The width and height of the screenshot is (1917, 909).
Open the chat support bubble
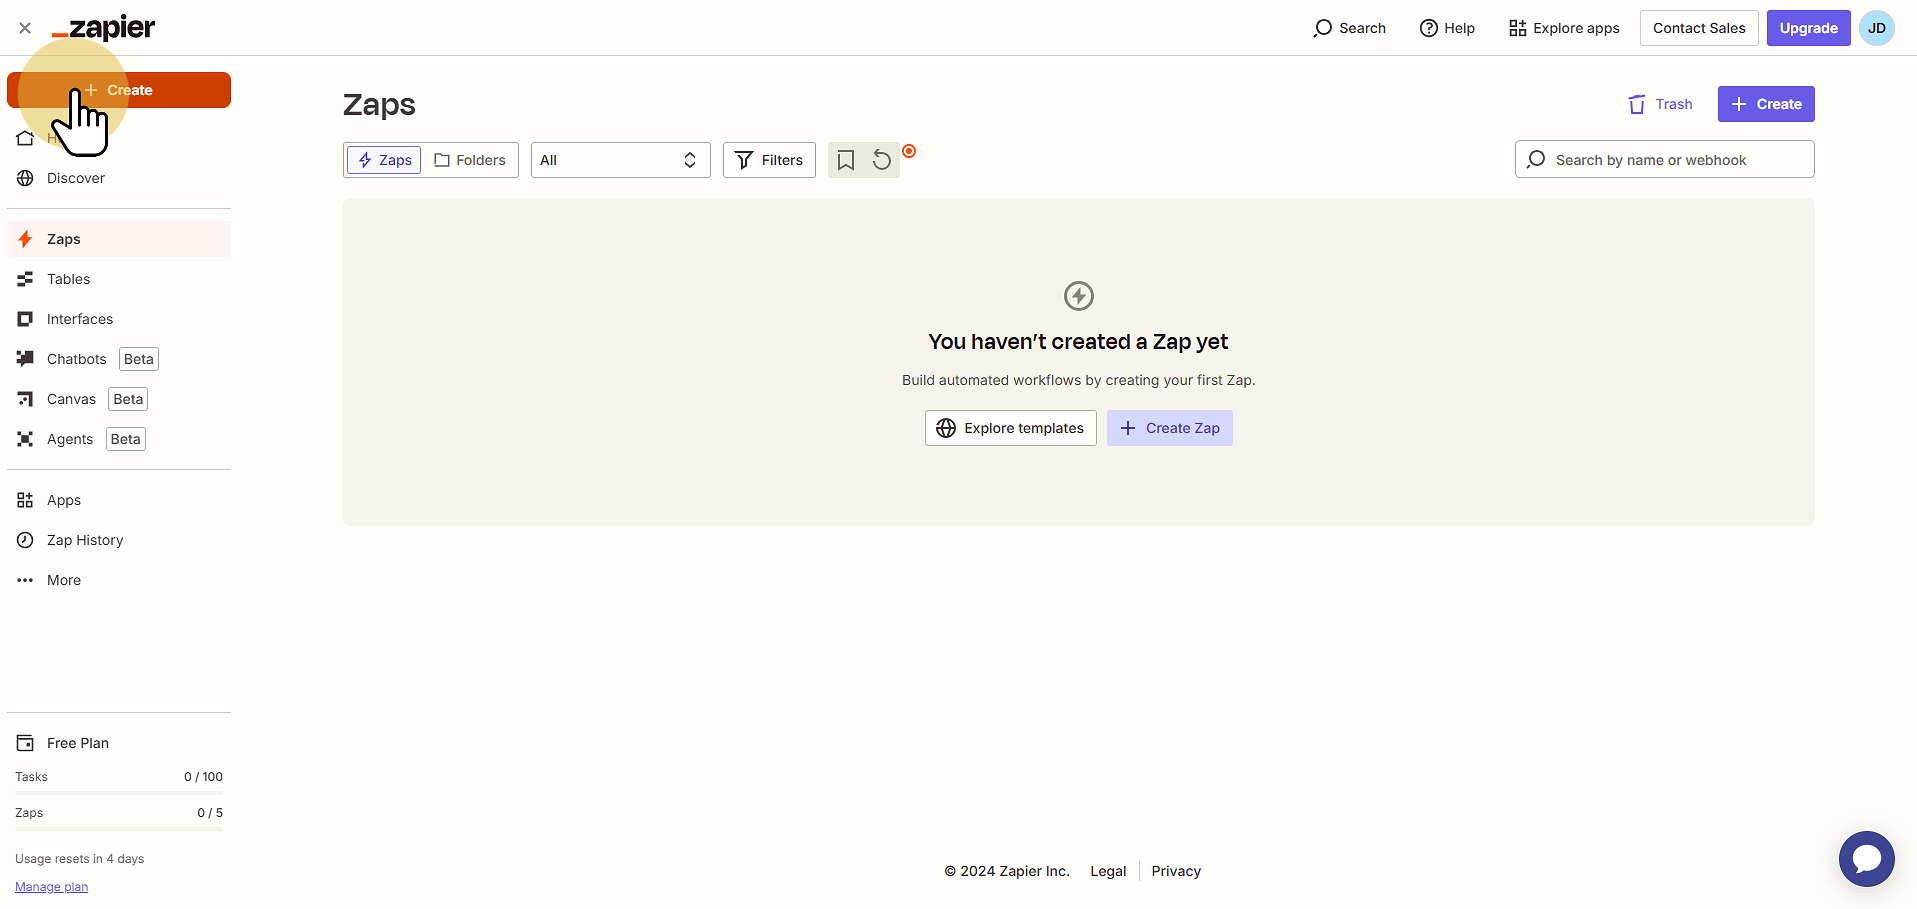point(1866,859)
